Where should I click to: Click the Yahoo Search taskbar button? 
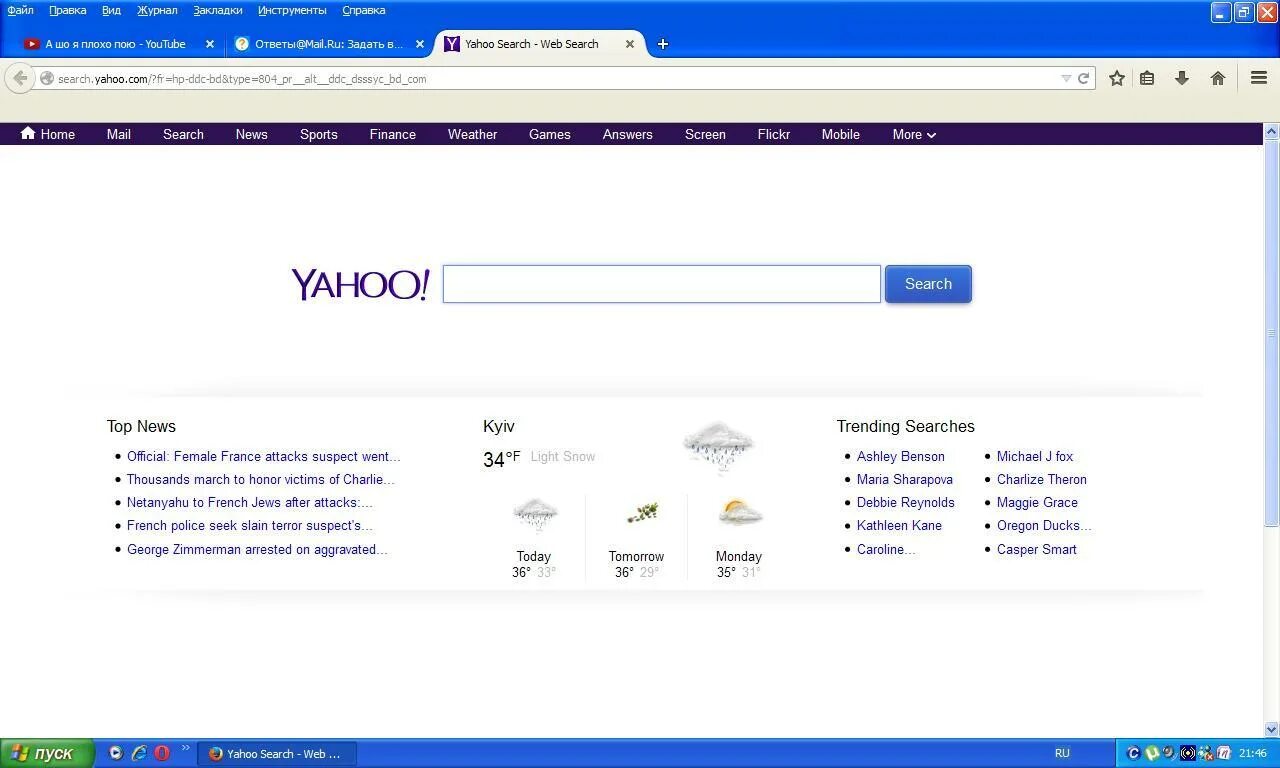point(278,754)
